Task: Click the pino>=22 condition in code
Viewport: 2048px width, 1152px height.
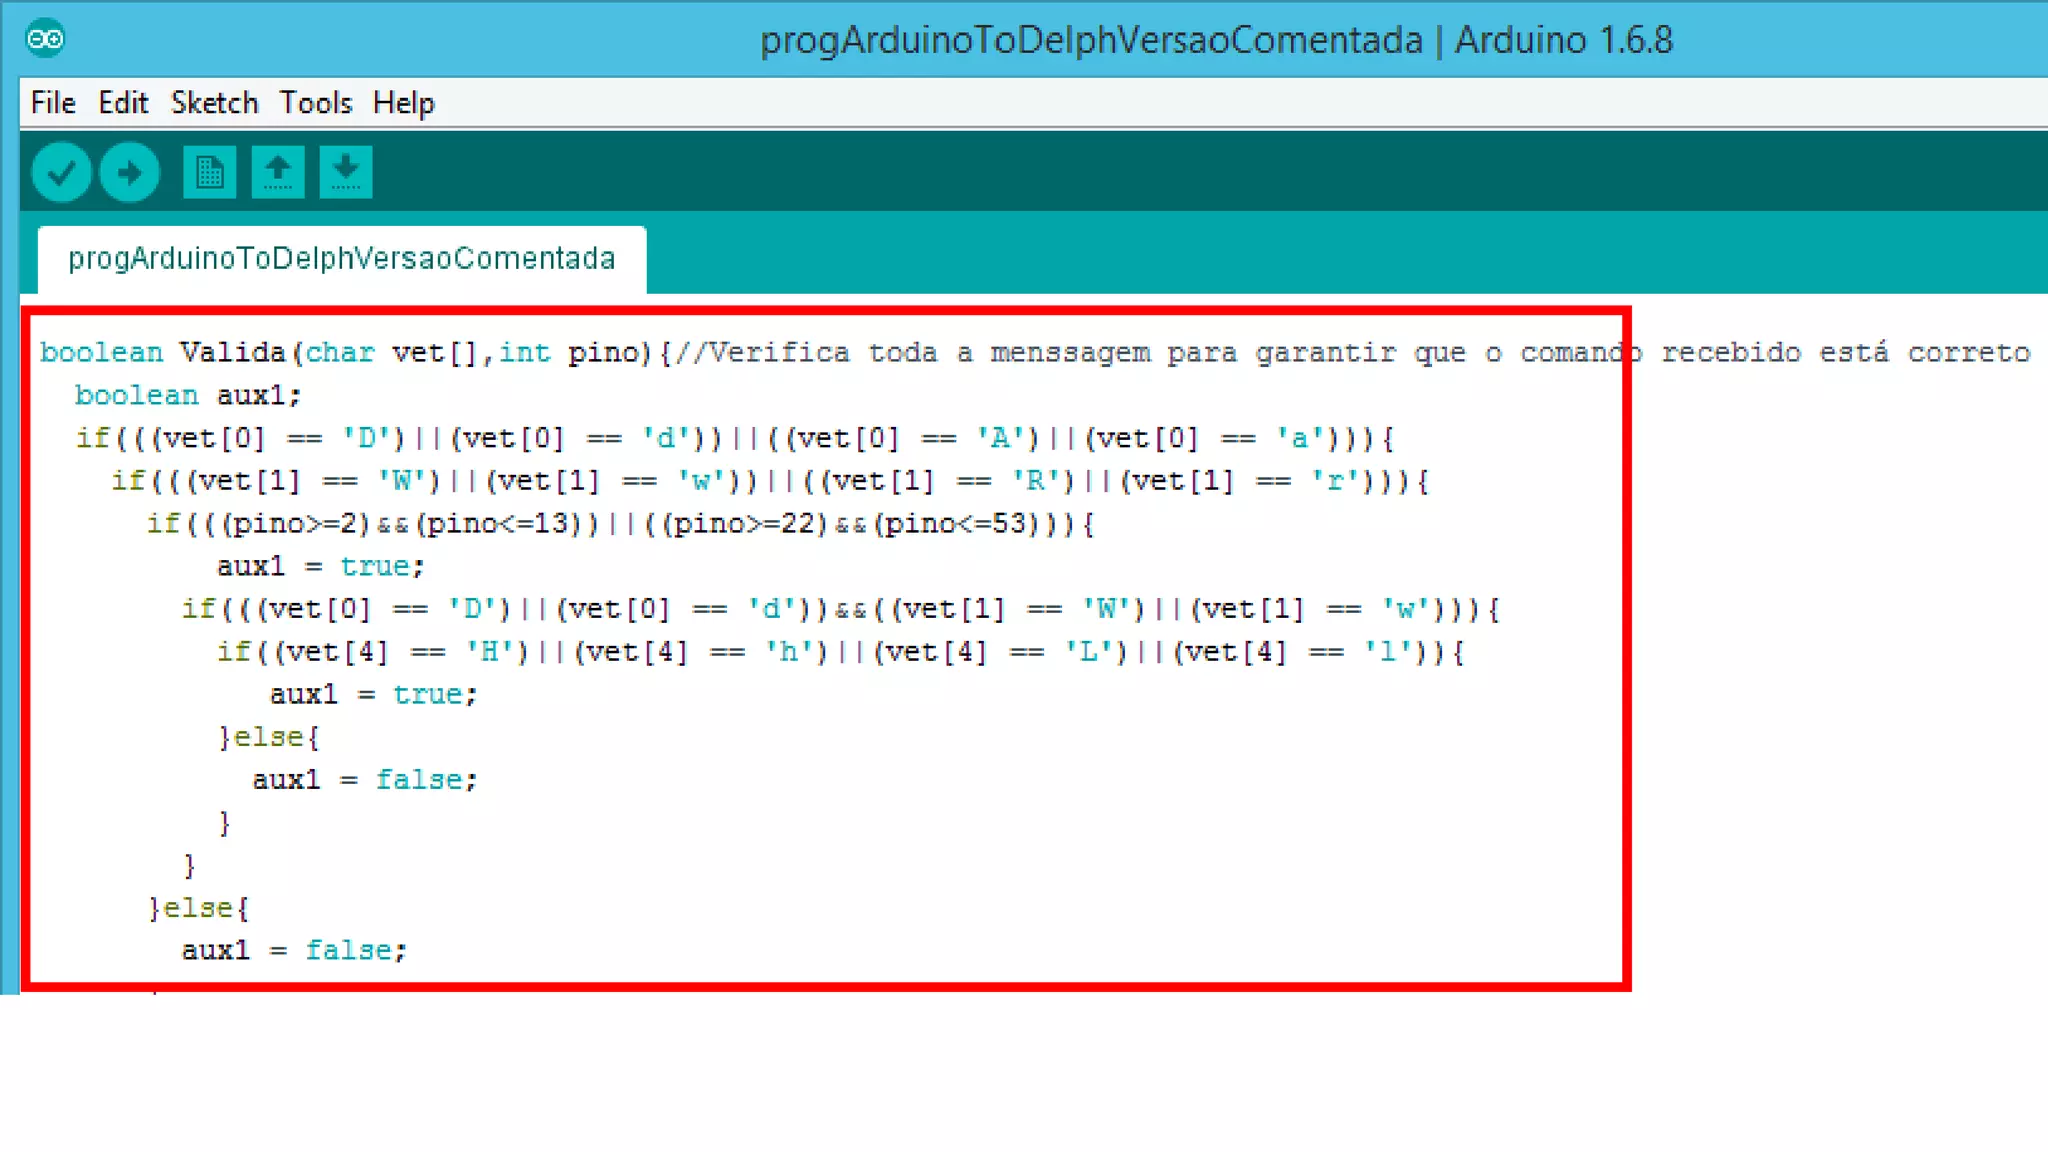Action: (744, 524)
